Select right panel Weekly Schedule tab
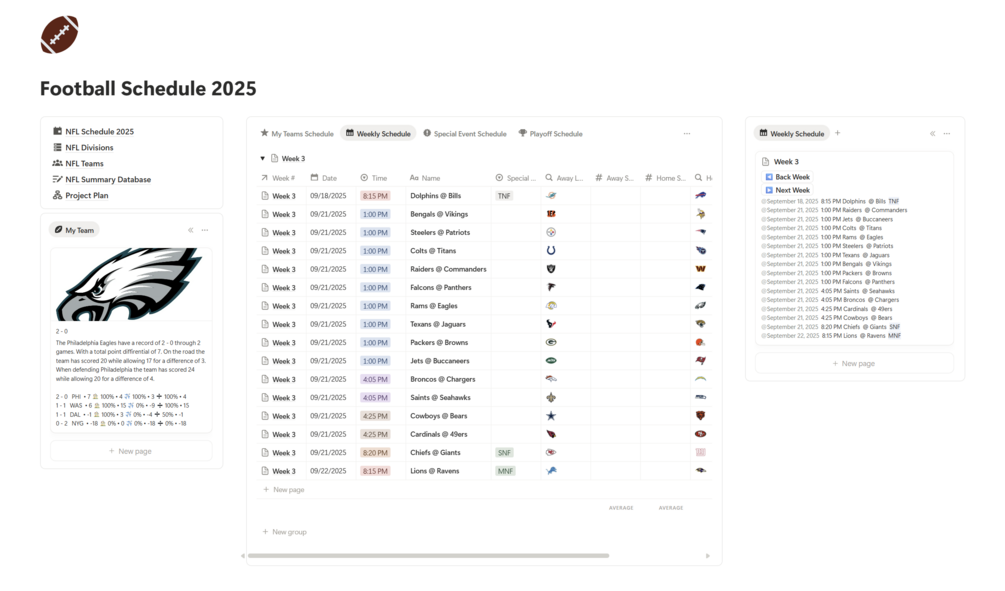The image size is (1005, 591). pos(792,134)
